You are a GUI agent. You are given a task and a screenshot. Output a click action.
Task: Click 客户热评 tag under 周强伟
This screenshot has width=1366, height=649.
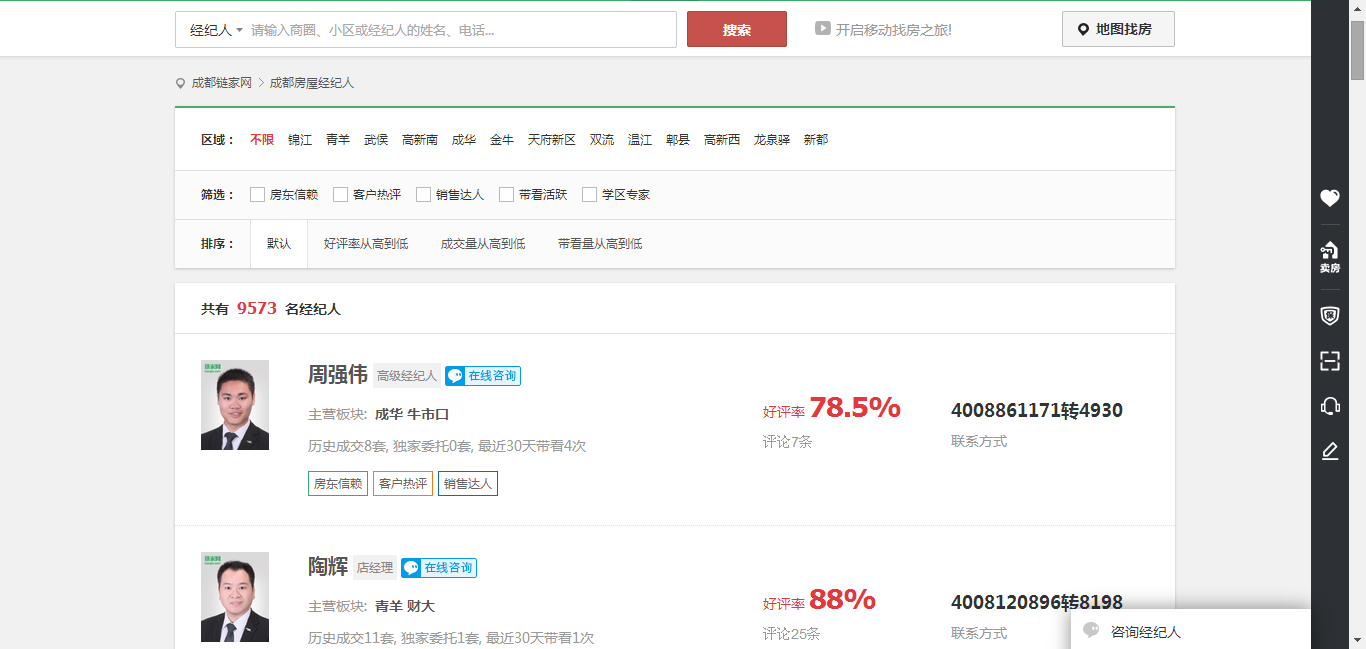pyautogui.click(x=403, y=484)
